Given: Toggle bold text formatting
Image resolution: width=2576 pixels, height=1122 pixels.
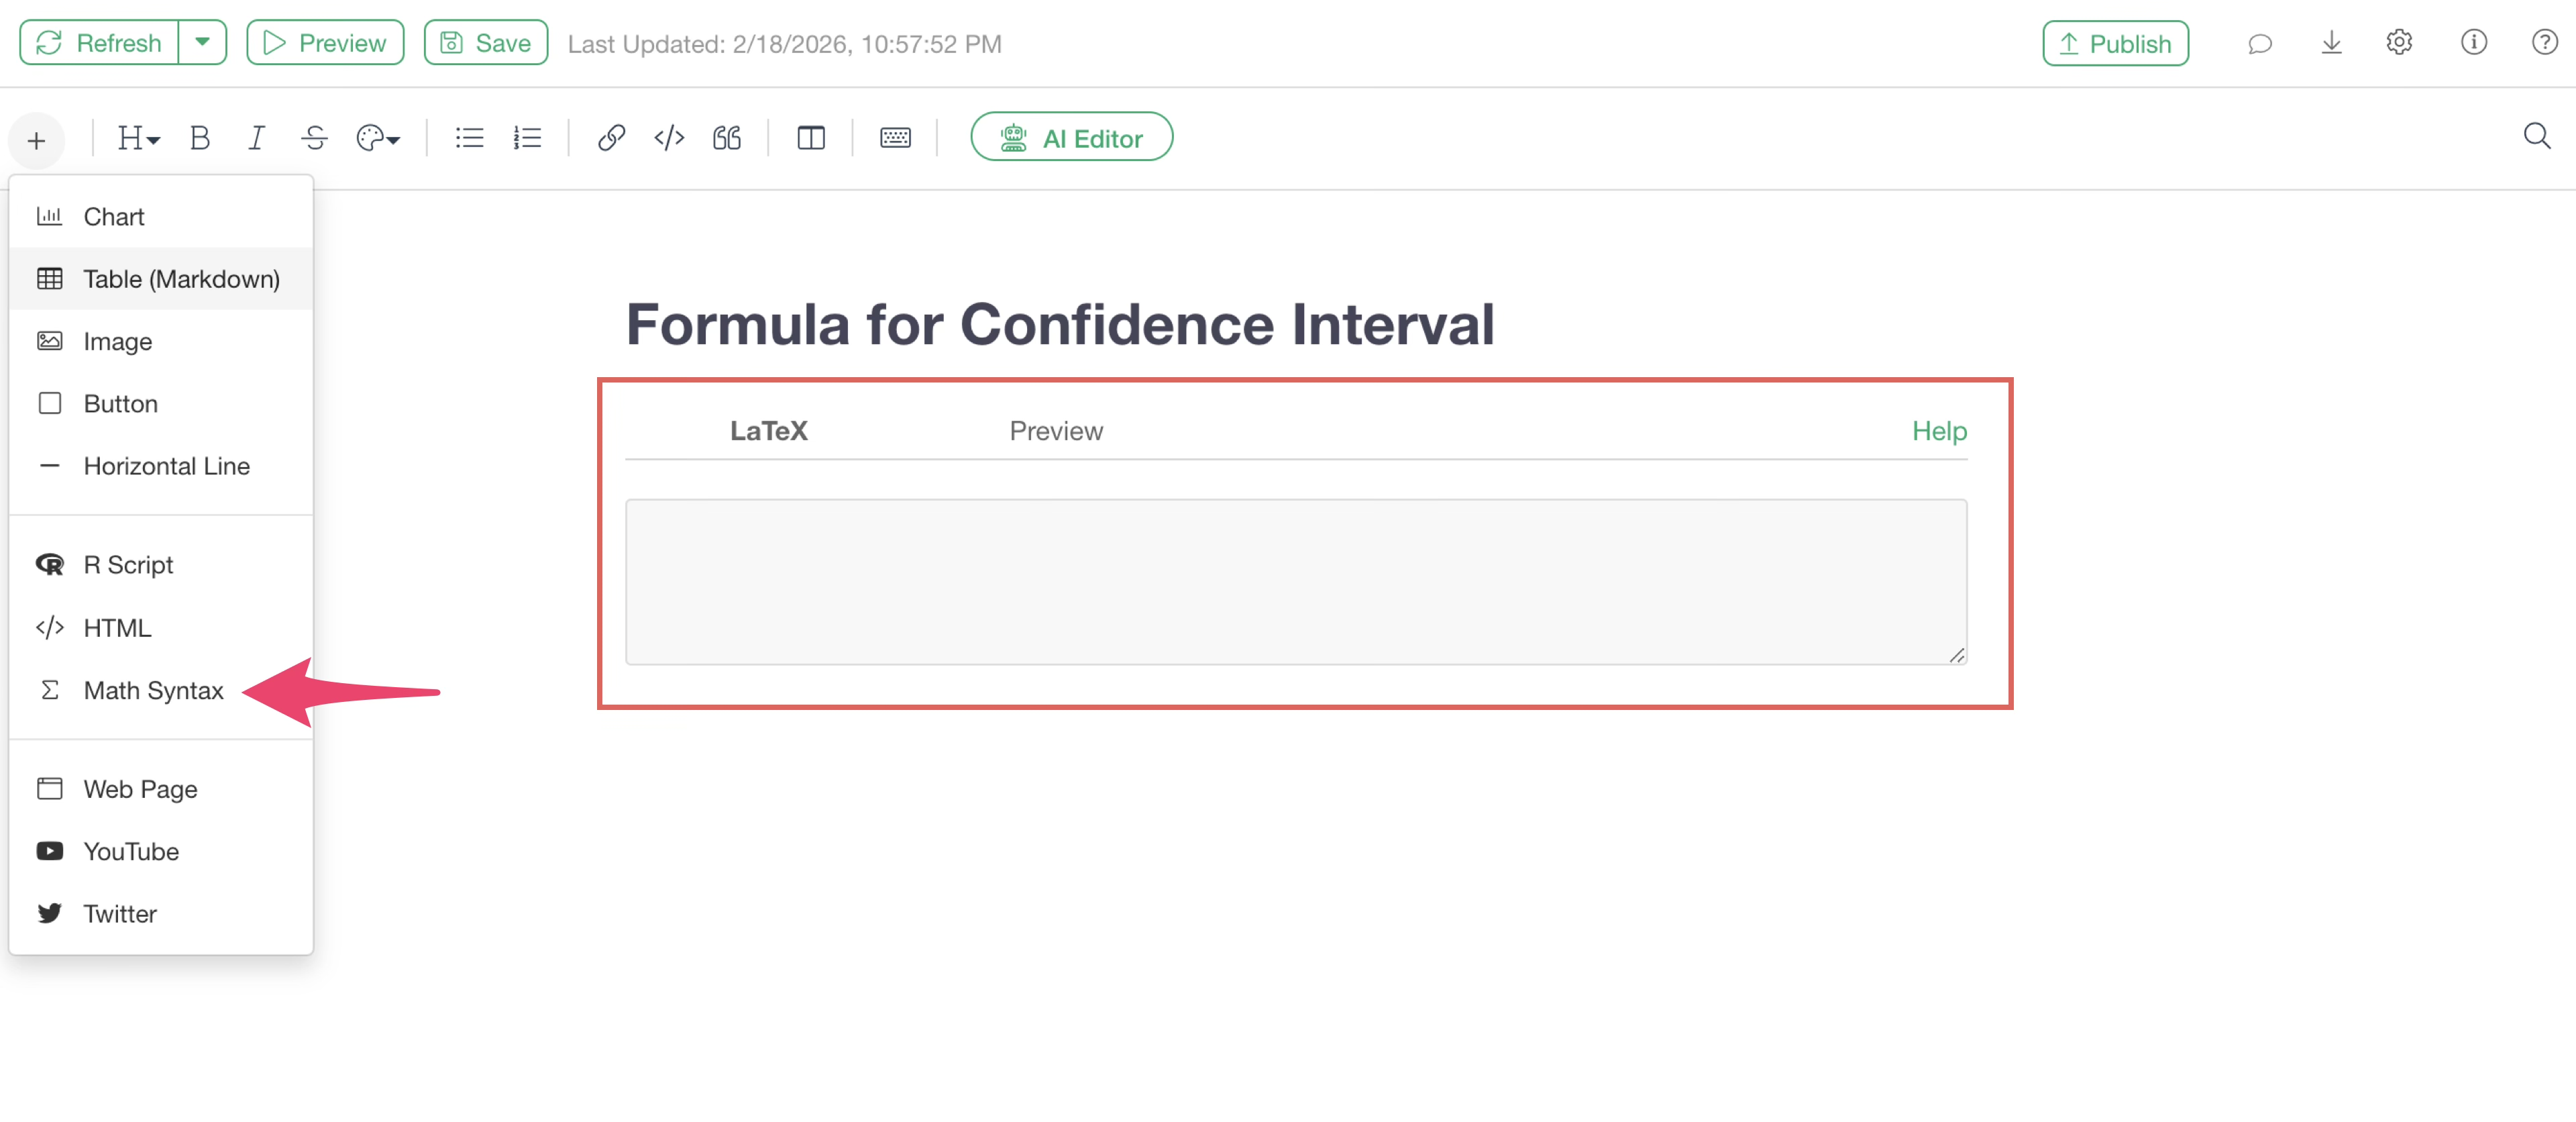Looking at the screenshot, I should [x=199, y=138].
